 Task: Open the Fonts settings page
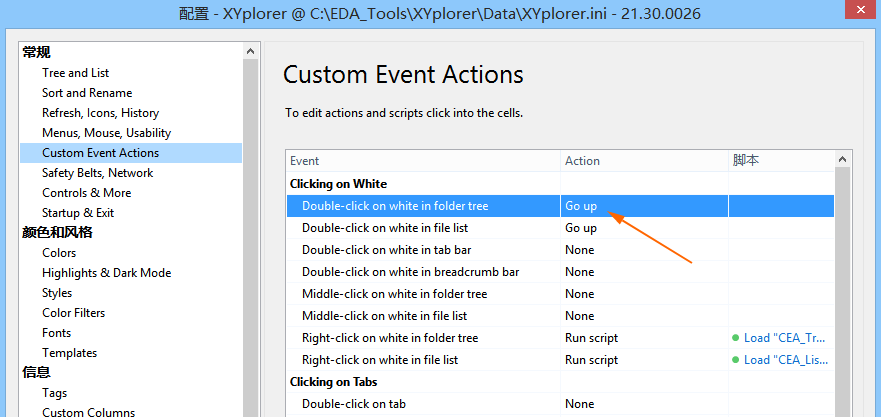click(x=56, y=333)
